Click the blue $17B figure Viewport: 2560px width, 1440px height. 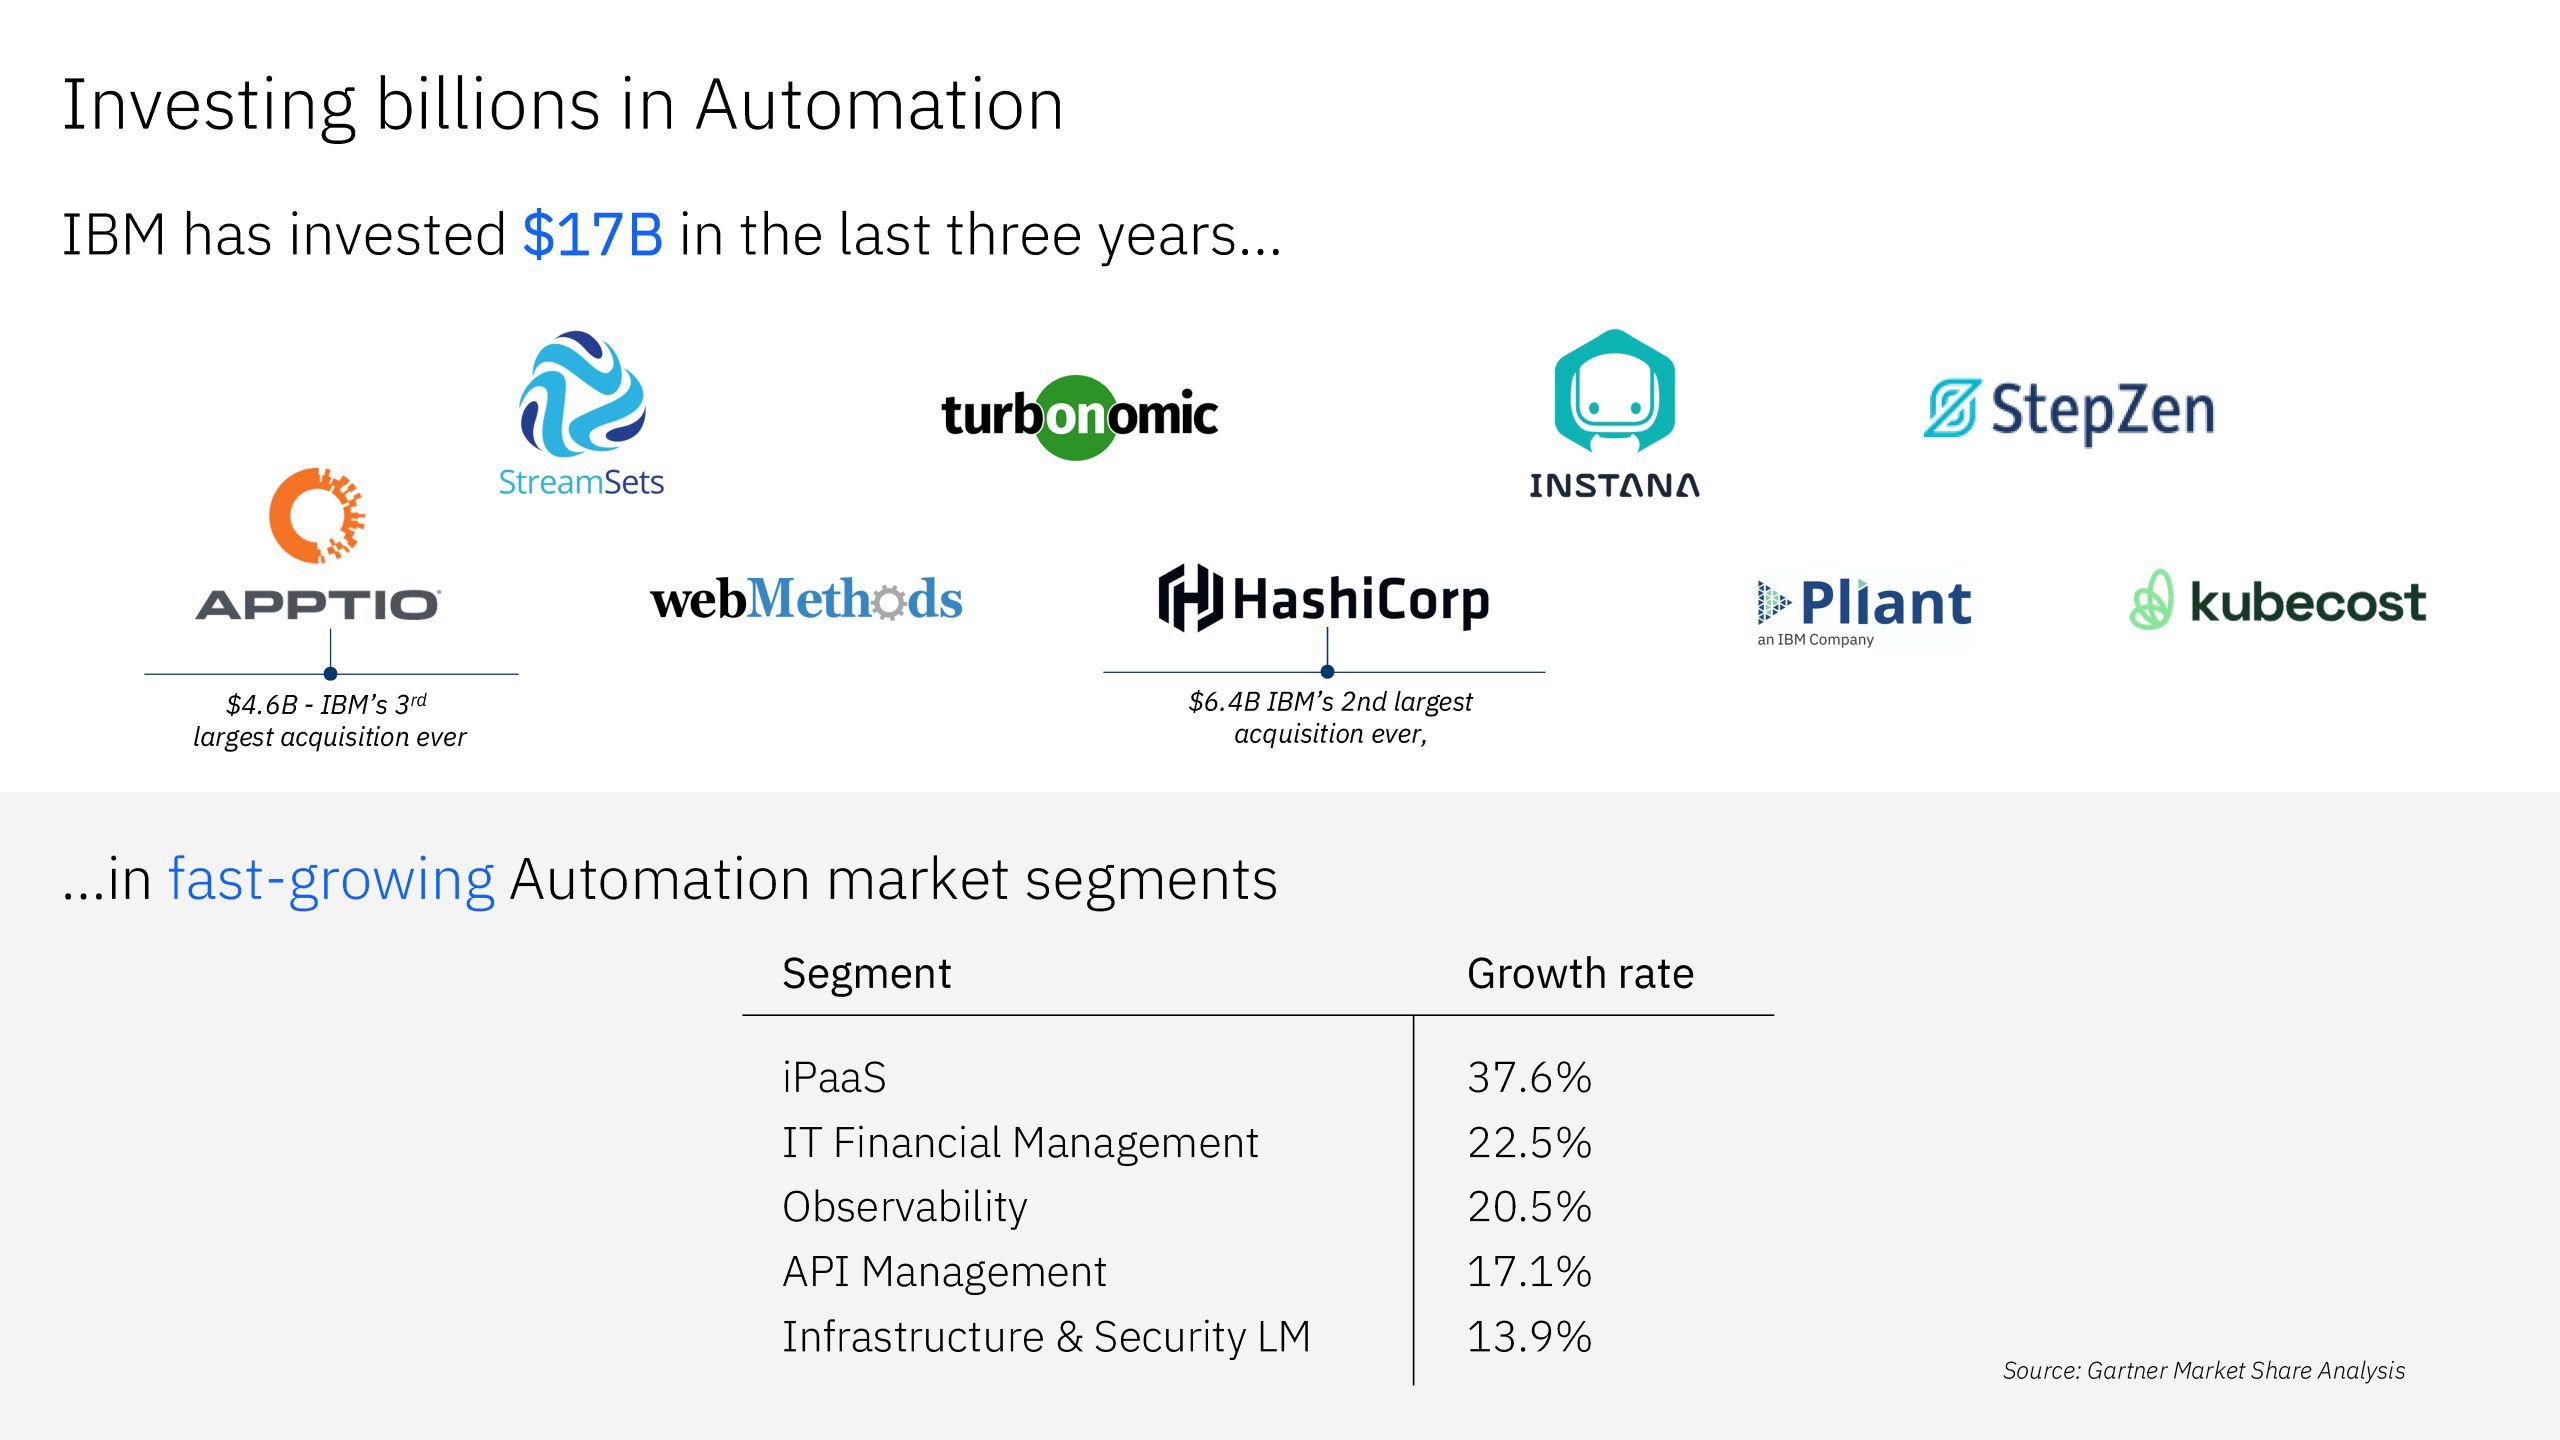(x=592, y=236)
